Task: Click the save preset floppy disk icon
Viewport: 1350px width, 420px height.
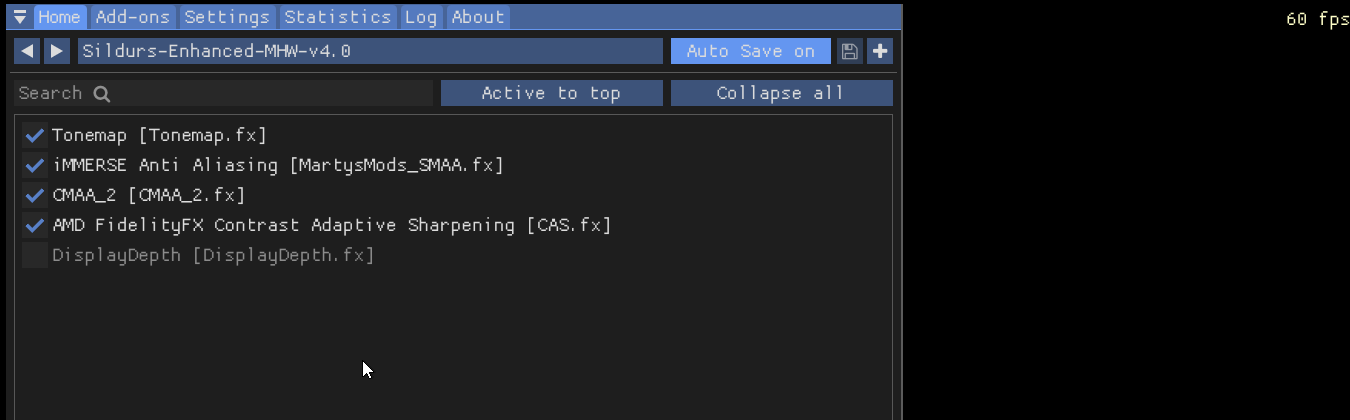Action: [x=850, y=51]
